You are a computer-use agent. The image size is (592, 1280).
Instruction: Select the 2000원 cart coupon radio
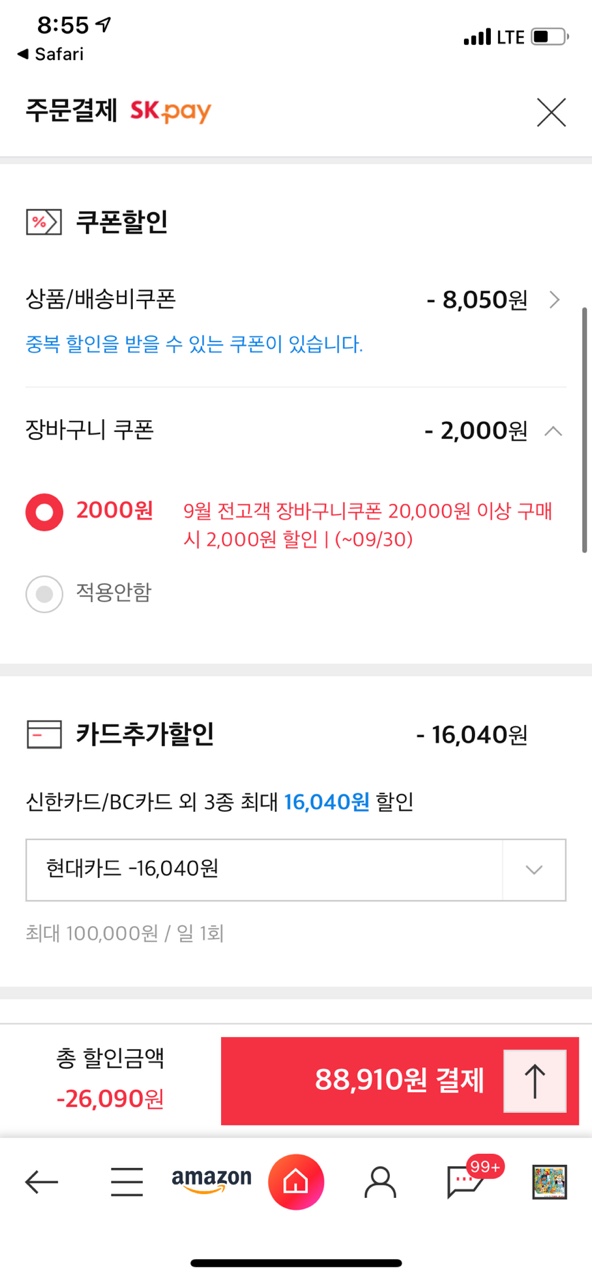pyautogui.click(x=44, y=513)
